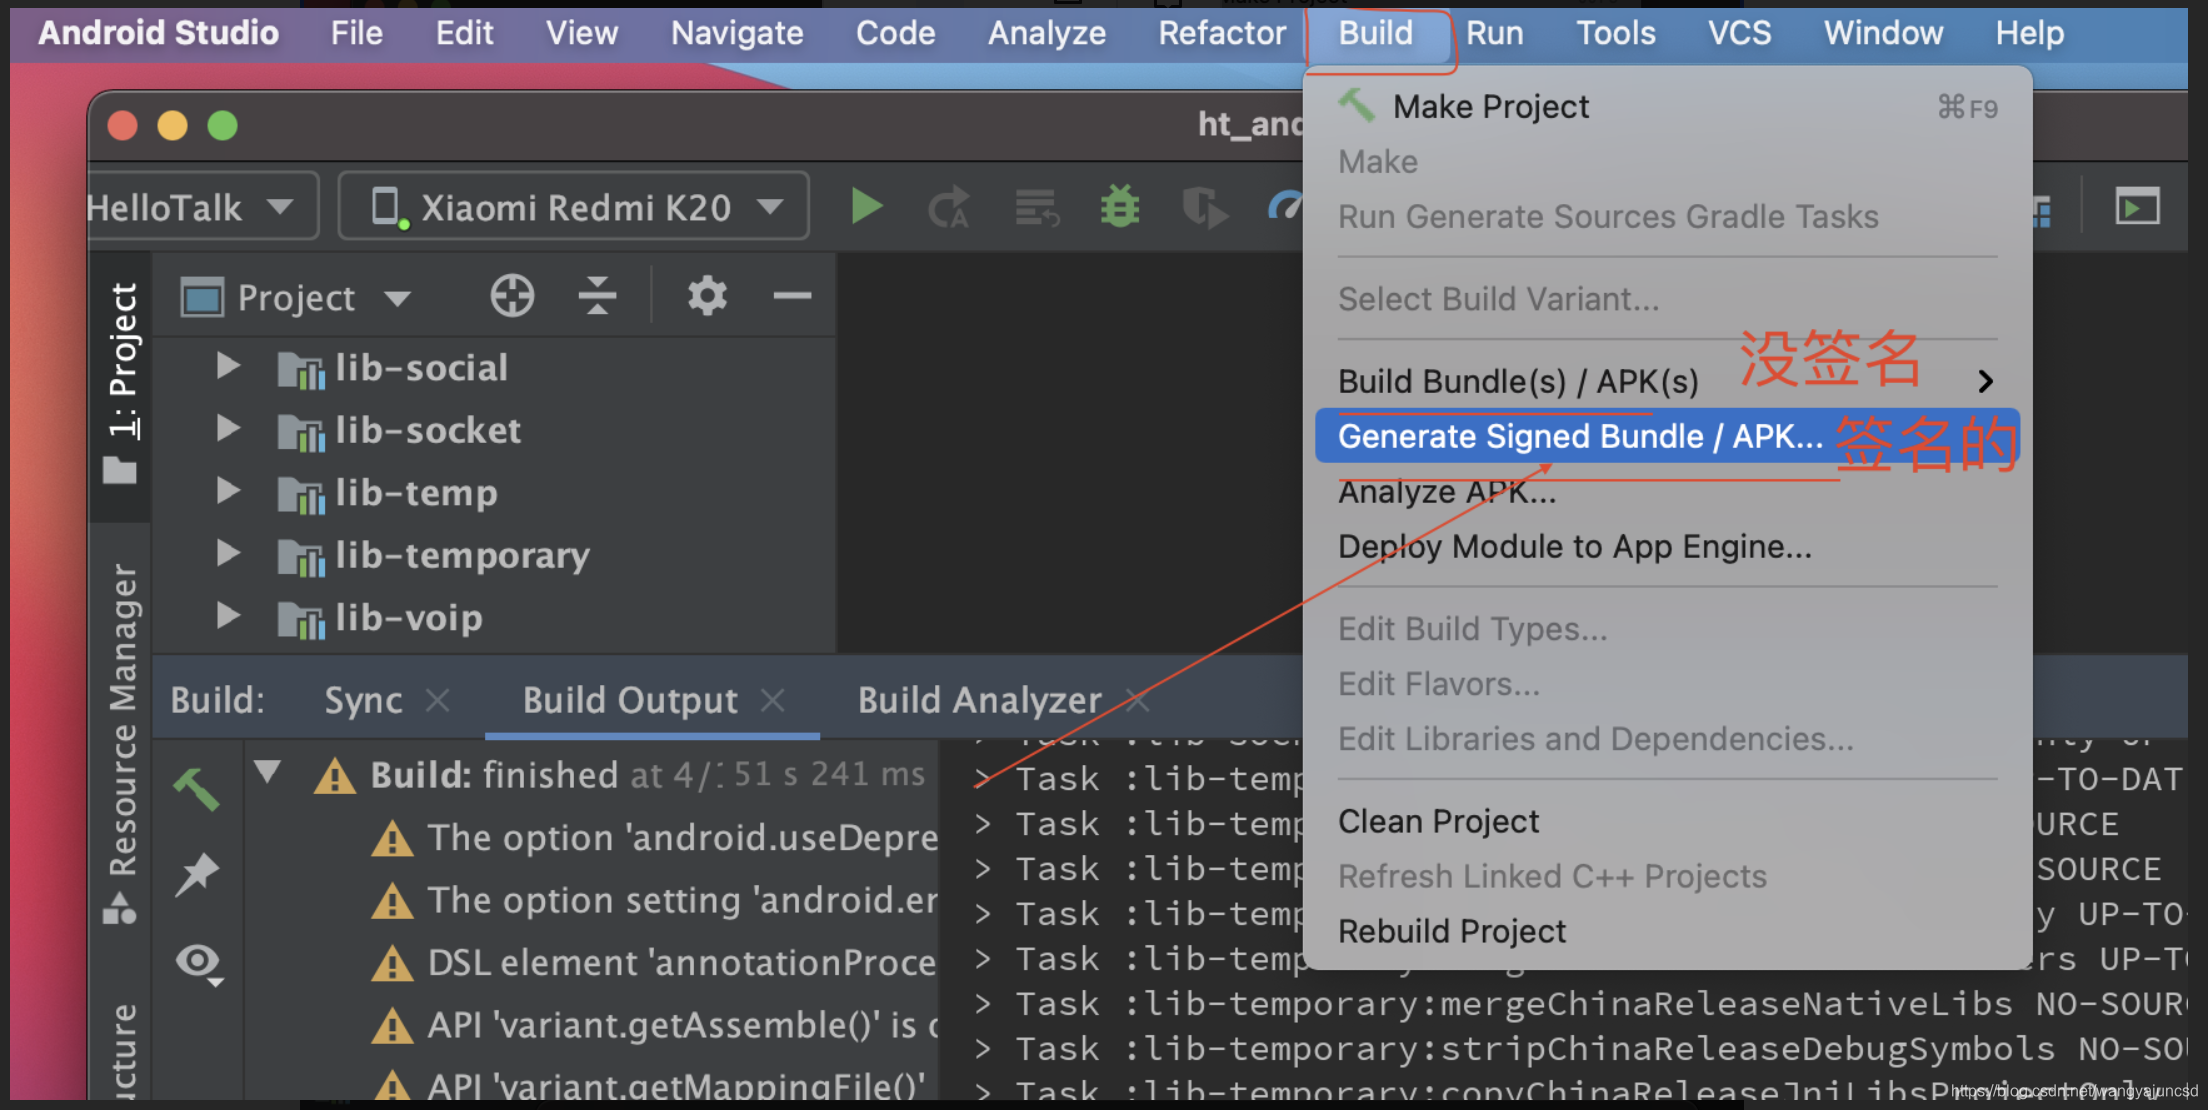
Task: Open the Android Studio application menu
Action: [158, 33]
